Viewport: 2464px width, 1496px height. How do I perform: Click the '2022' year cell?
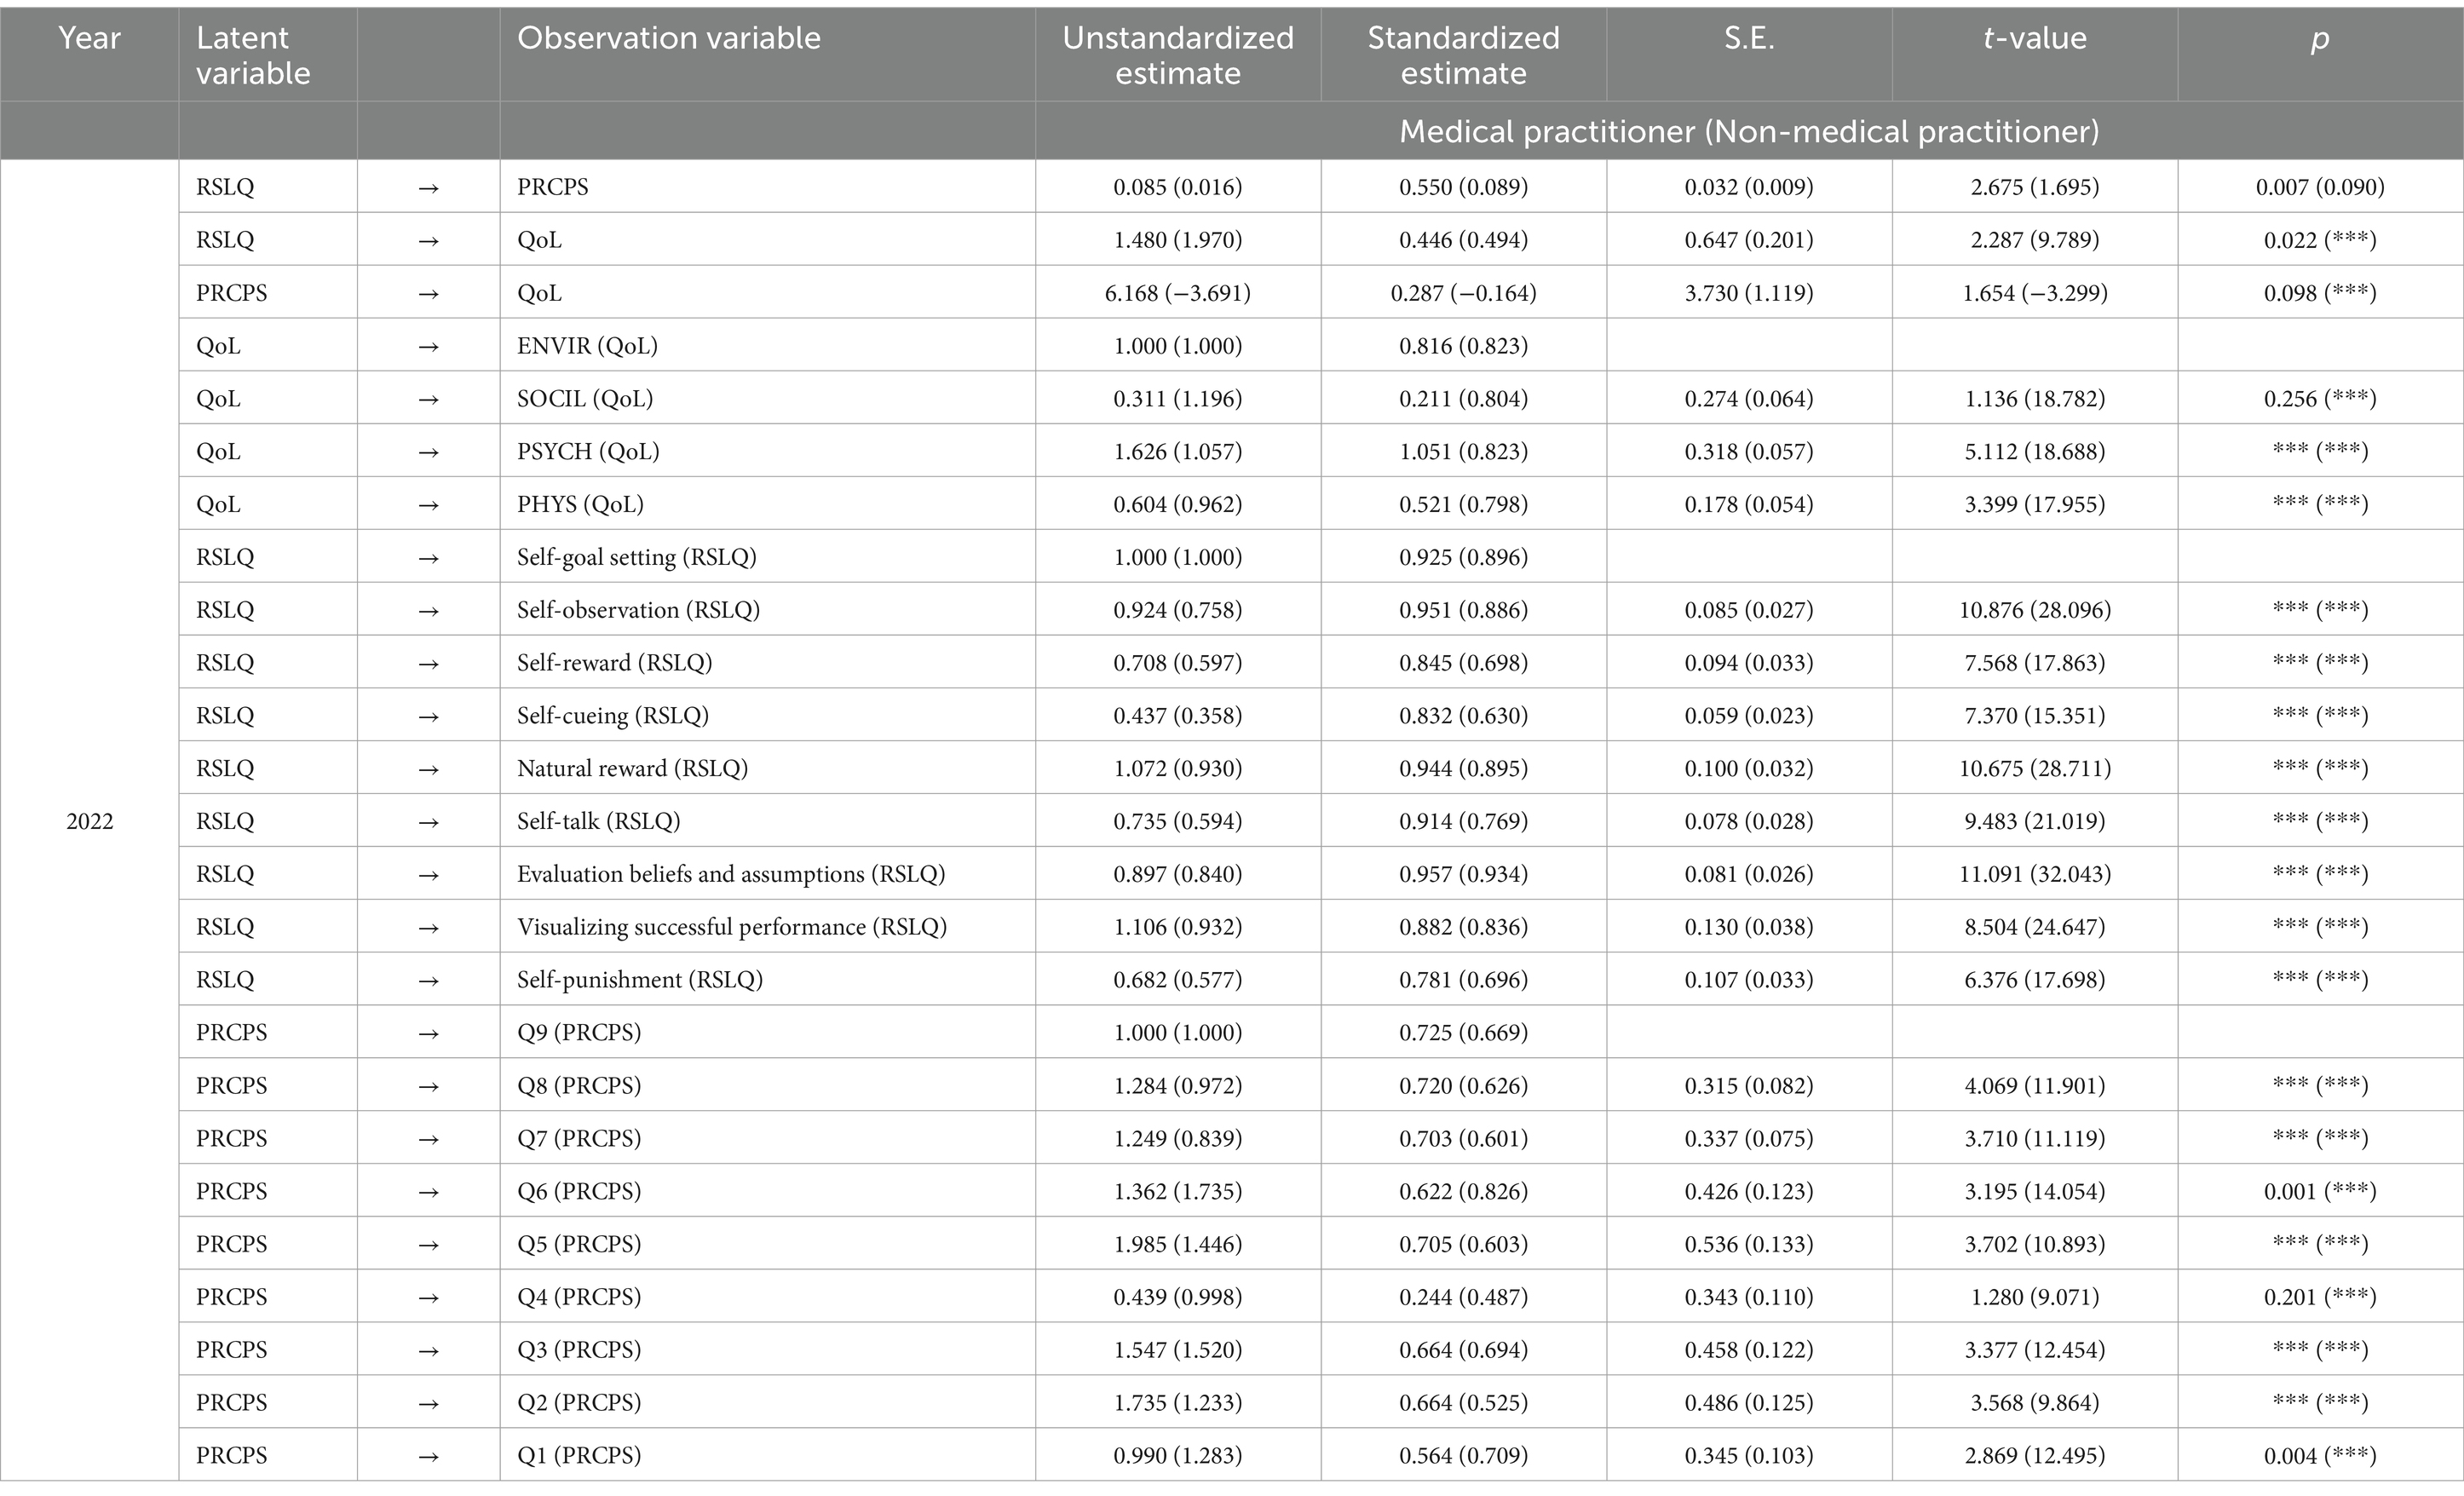coord(90,821)
